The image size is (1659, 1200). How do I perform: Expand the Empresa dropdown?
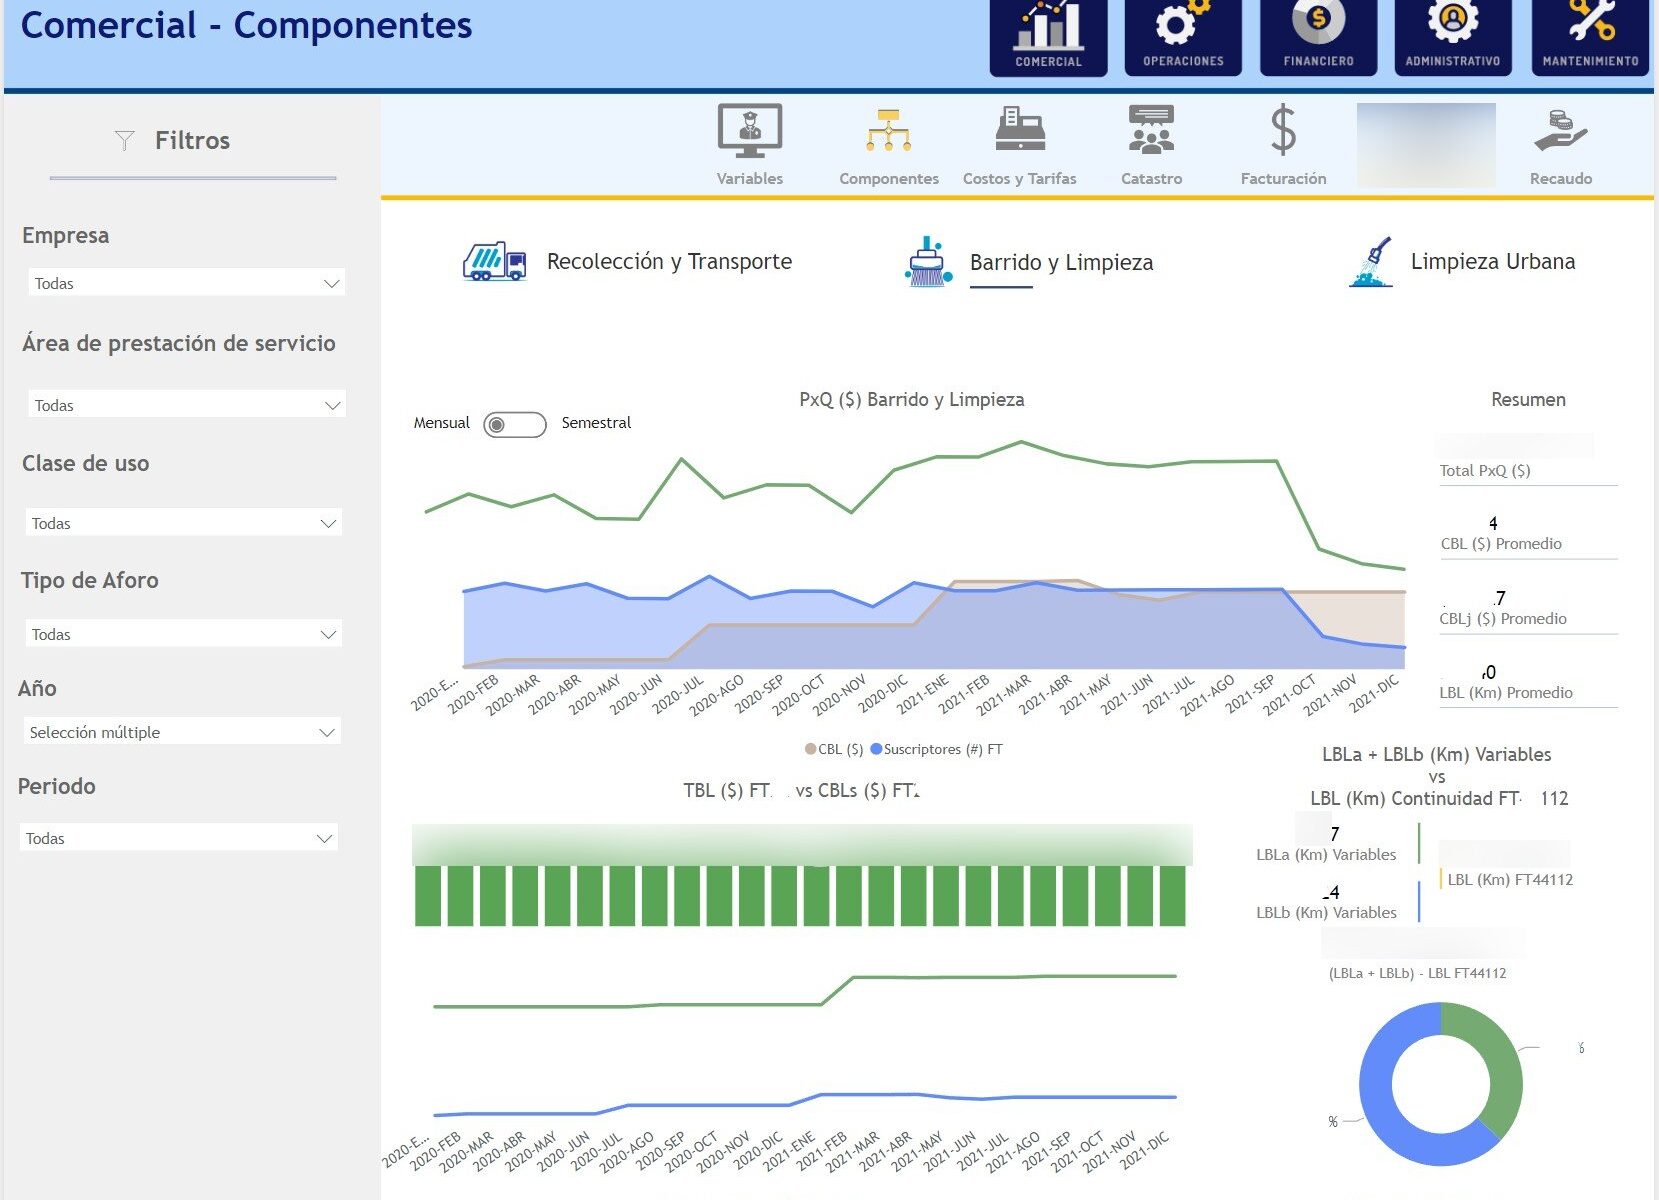click(186, 283)
